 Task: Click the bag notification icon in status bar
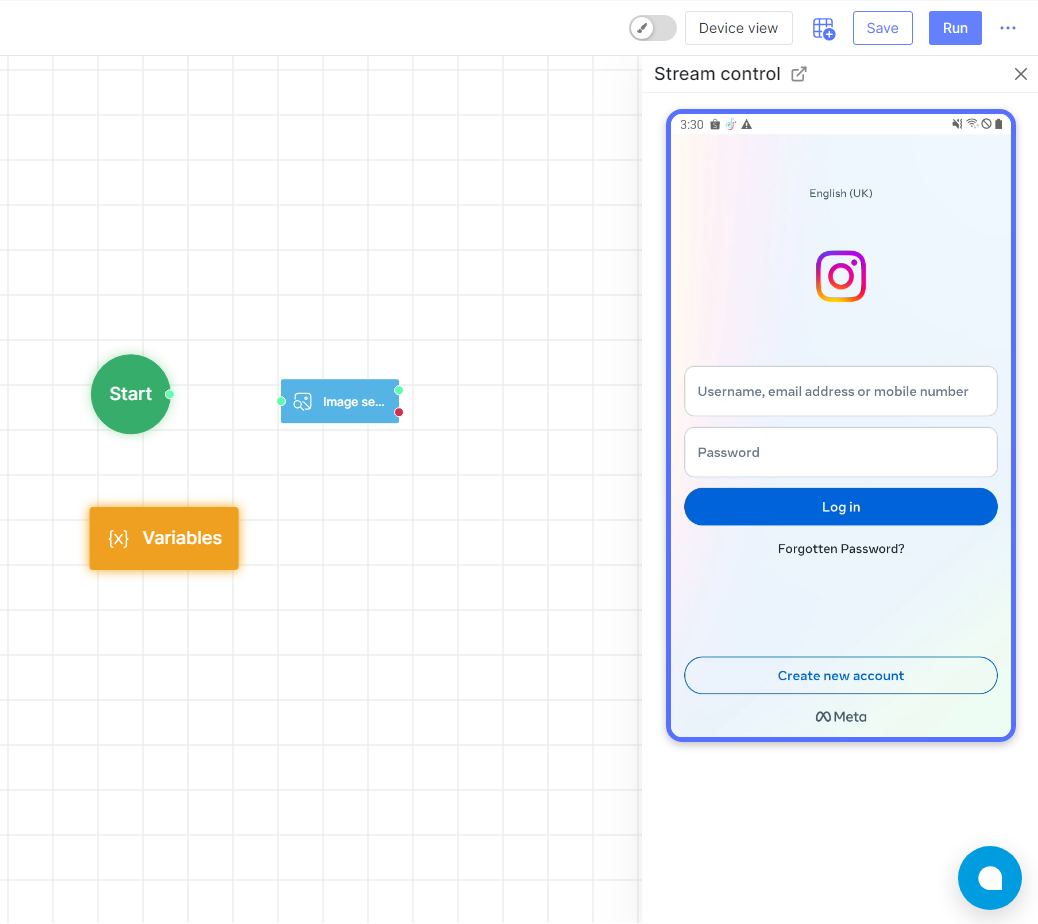click(x=715, y=124)
